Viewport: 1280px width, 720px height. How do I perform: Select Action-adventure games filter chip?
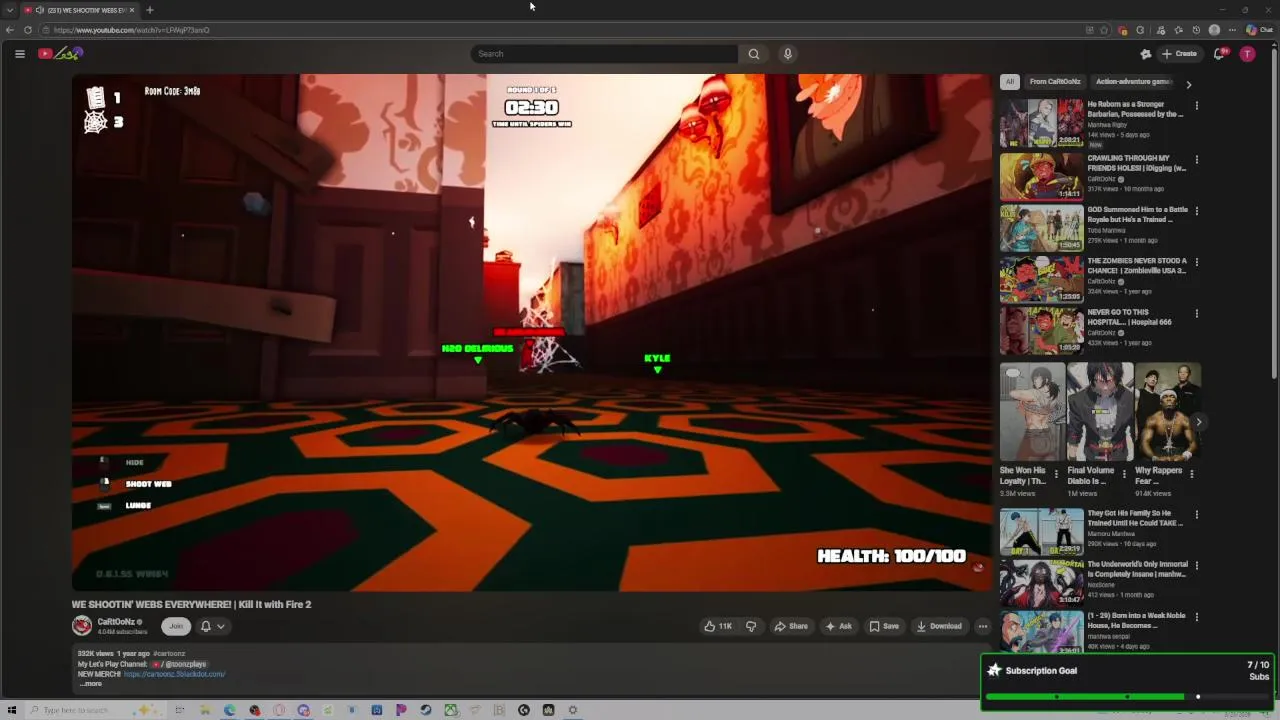pos(1133,82)
